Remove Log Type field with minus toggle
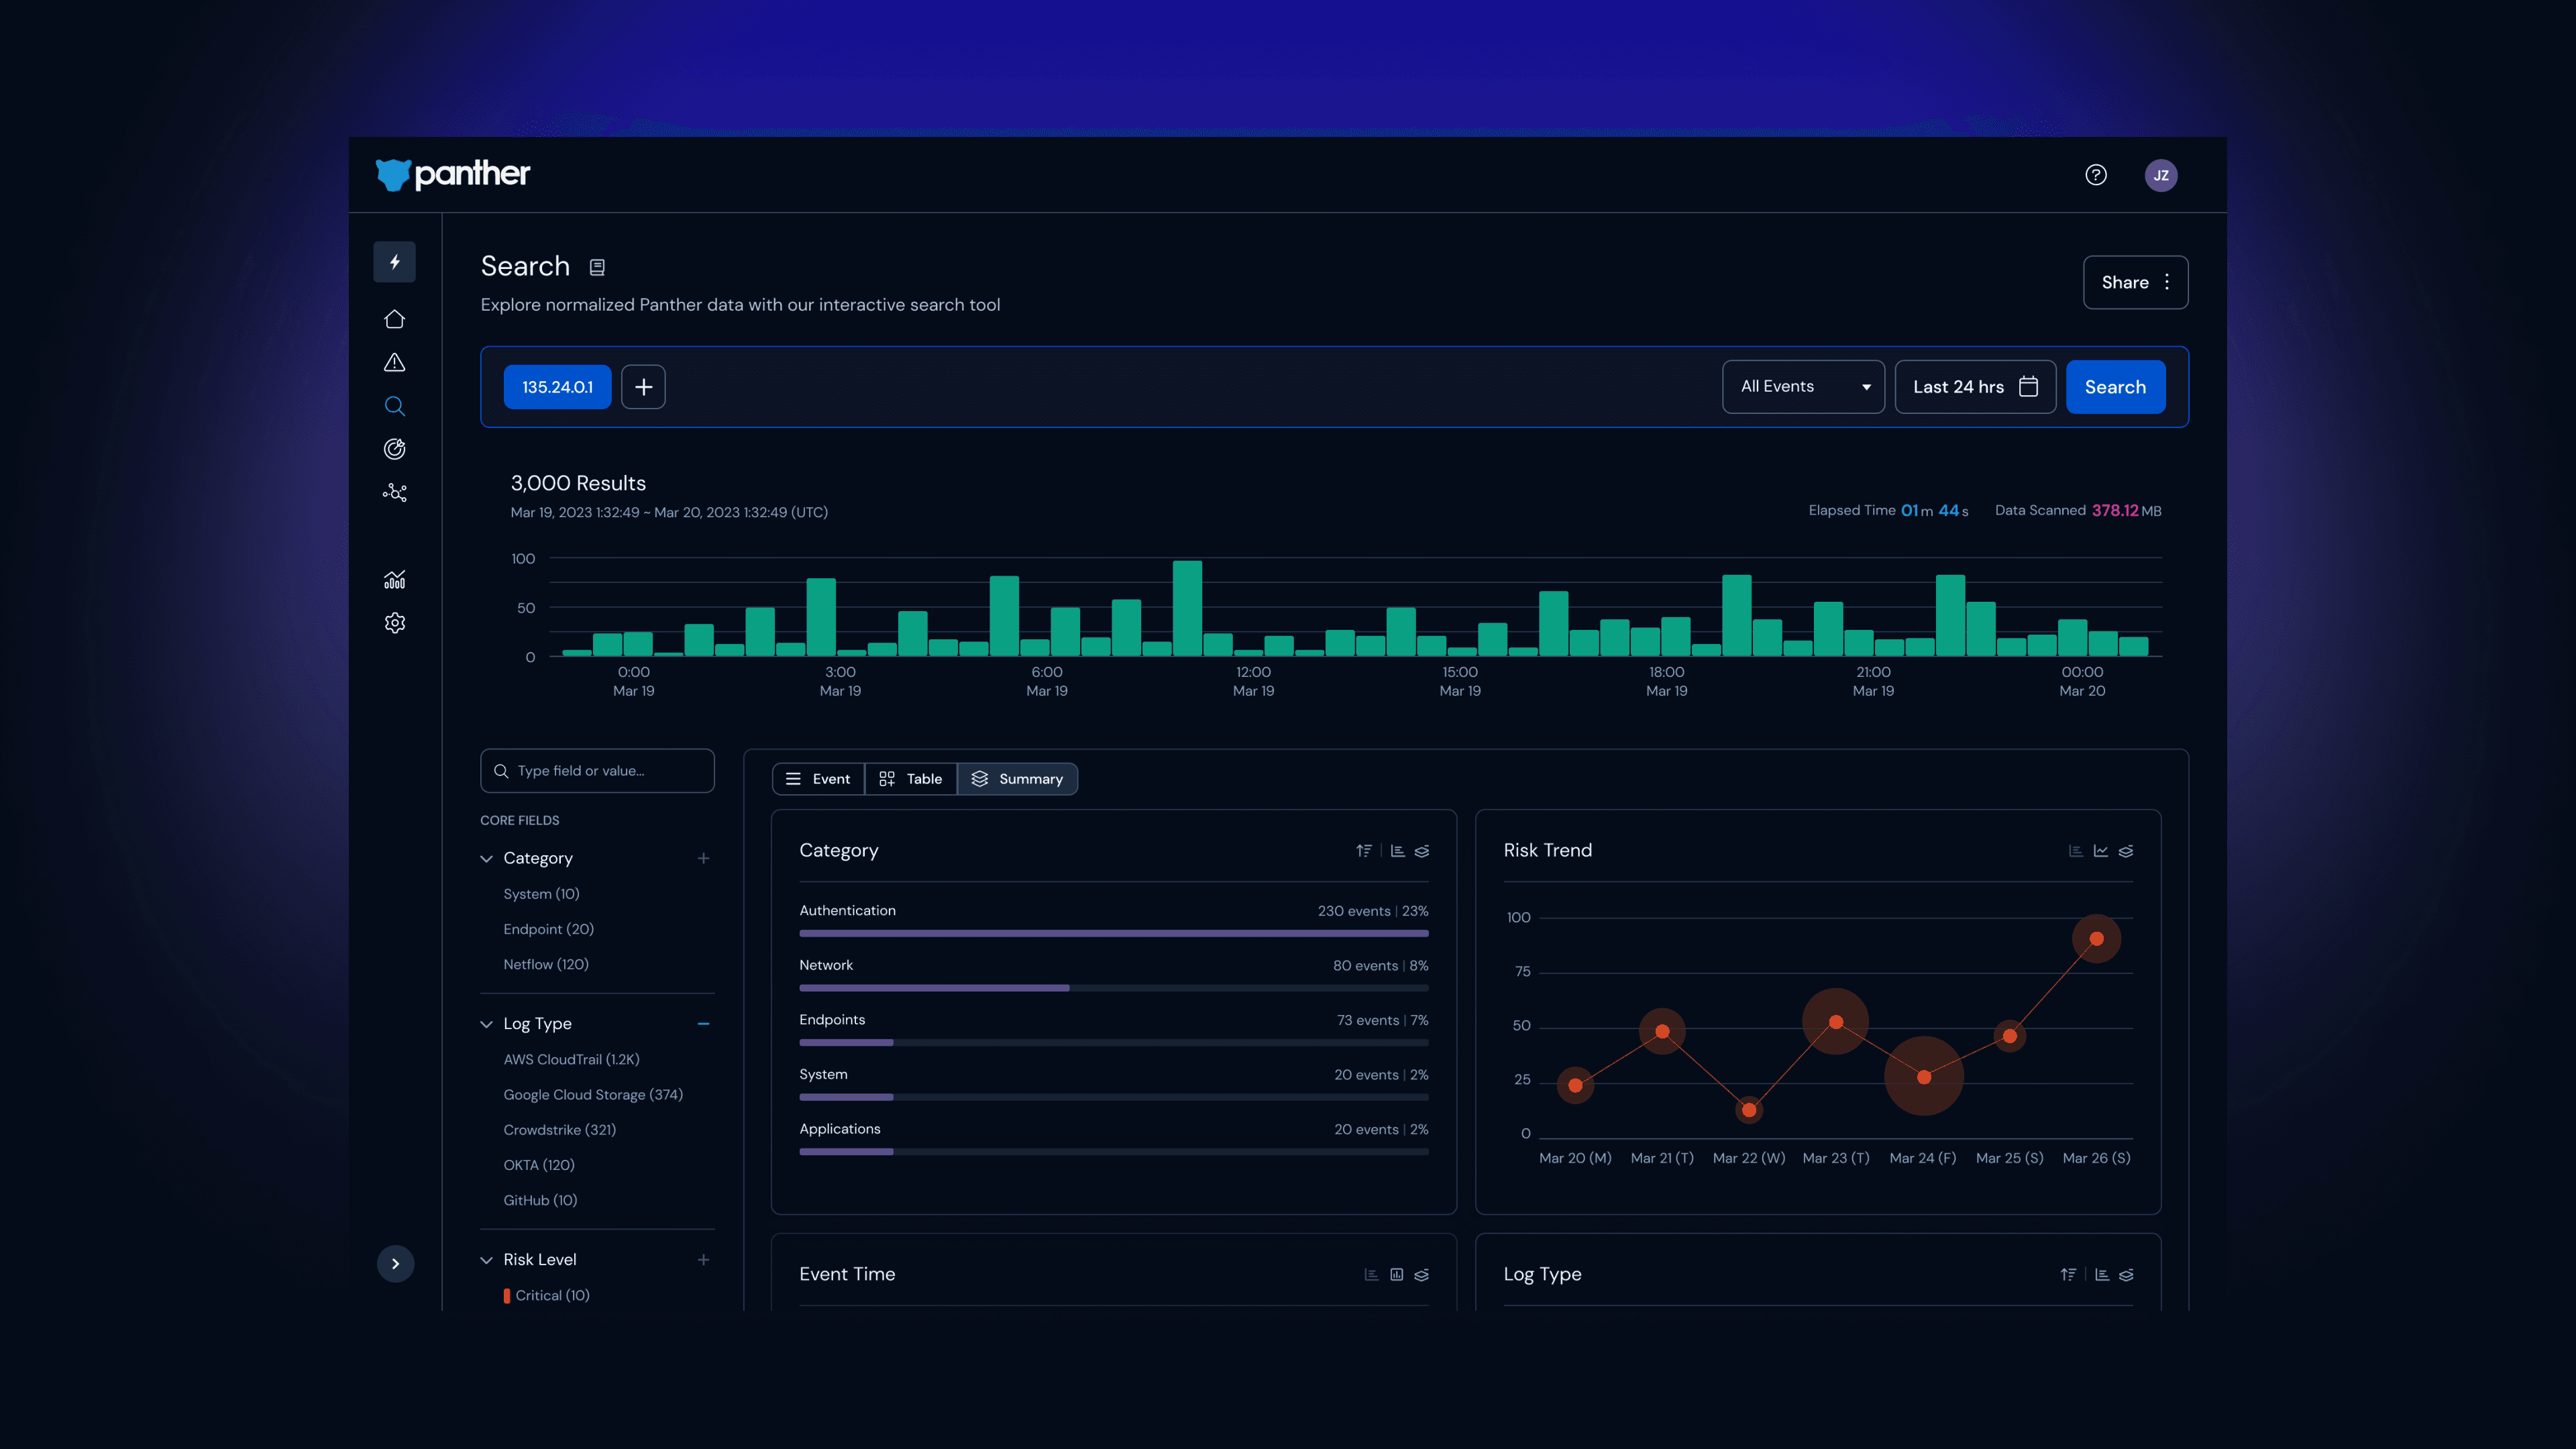Screen dimensions: 2576x1449 pyautogui.click(x=703, y=1024)
